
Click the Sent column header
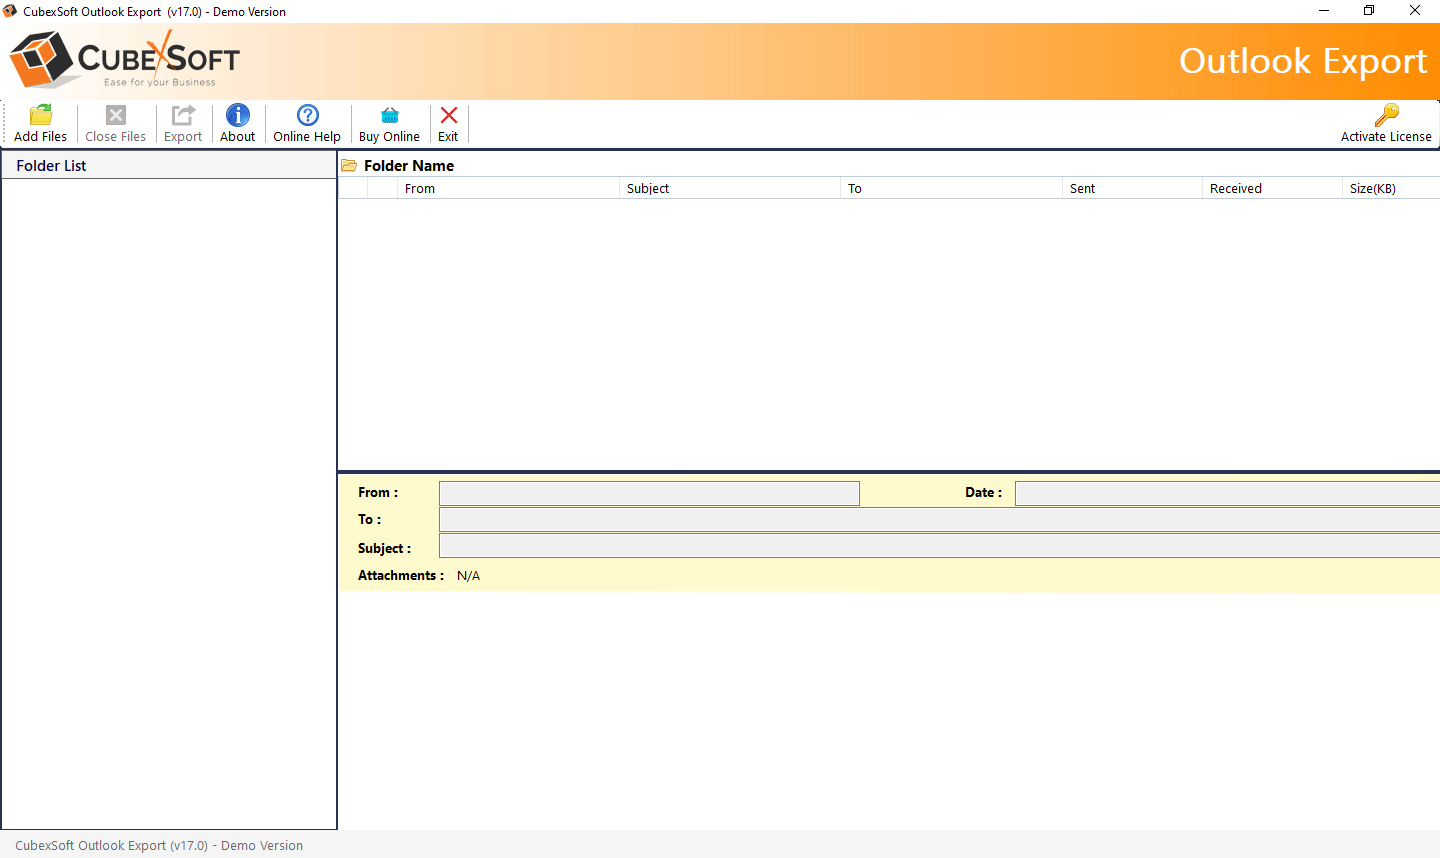point(1082,188)
